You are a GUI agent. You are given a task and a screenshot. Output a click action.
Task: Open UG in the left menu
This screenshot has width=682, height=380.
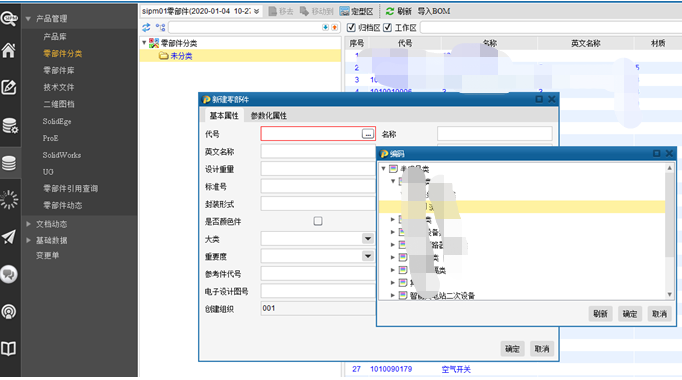pyautogui.click(x=48, y=172)
